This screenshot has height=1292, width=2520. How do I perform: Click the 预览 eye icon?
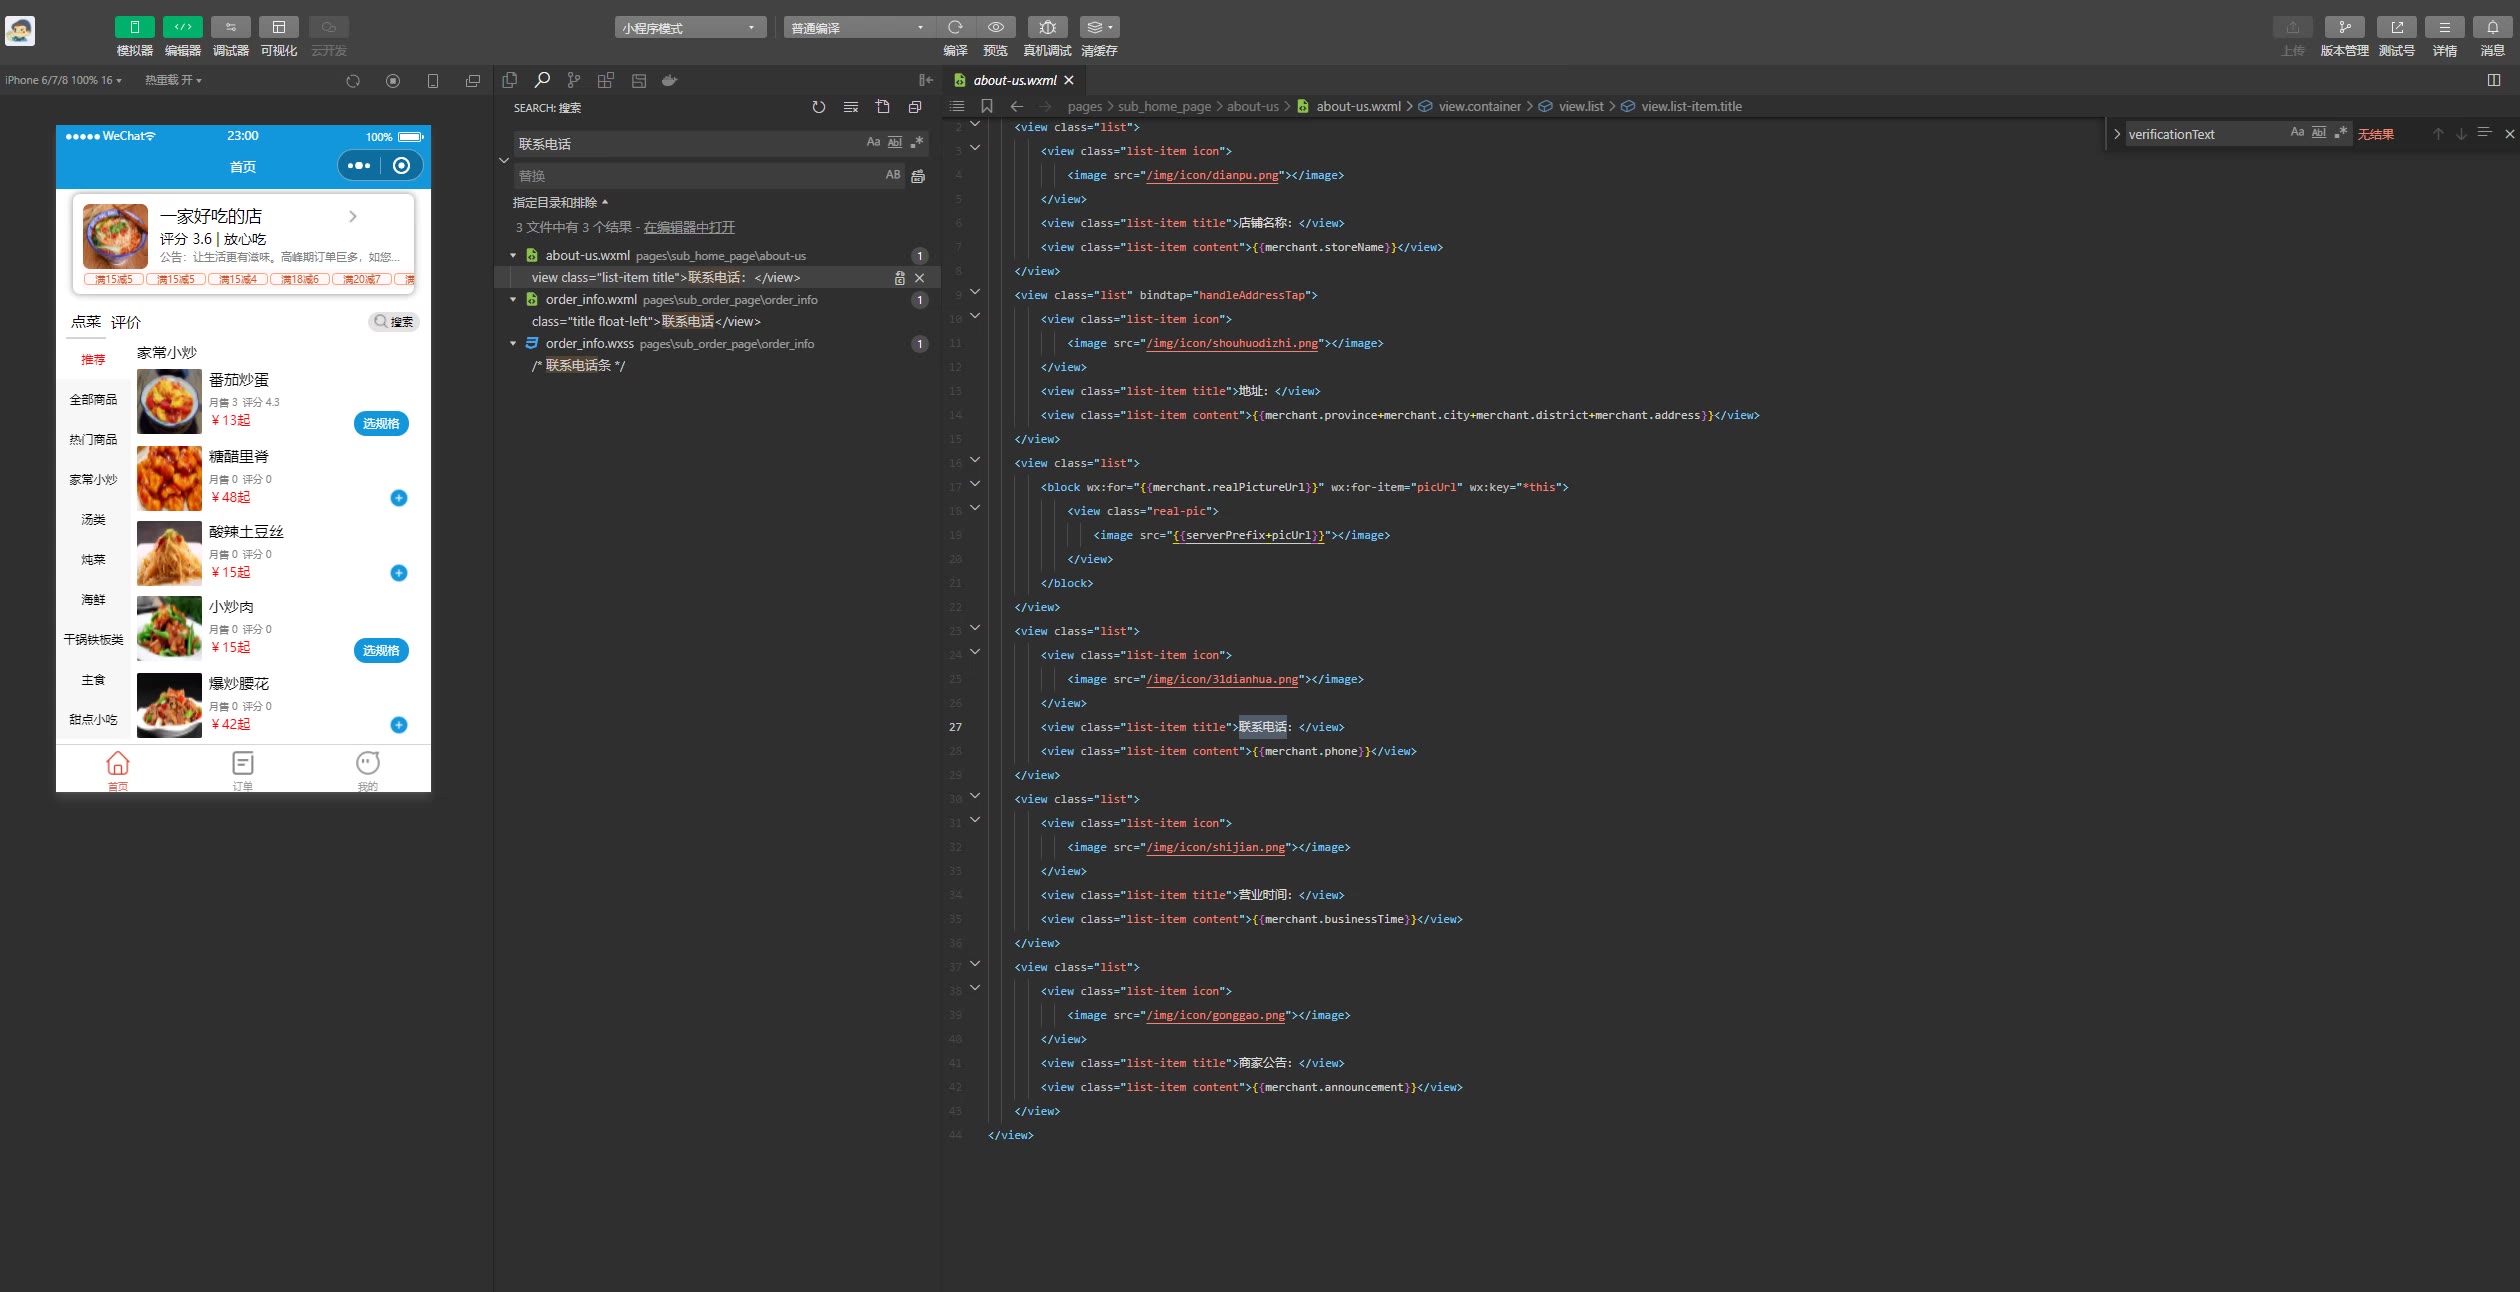coord(995,27)
